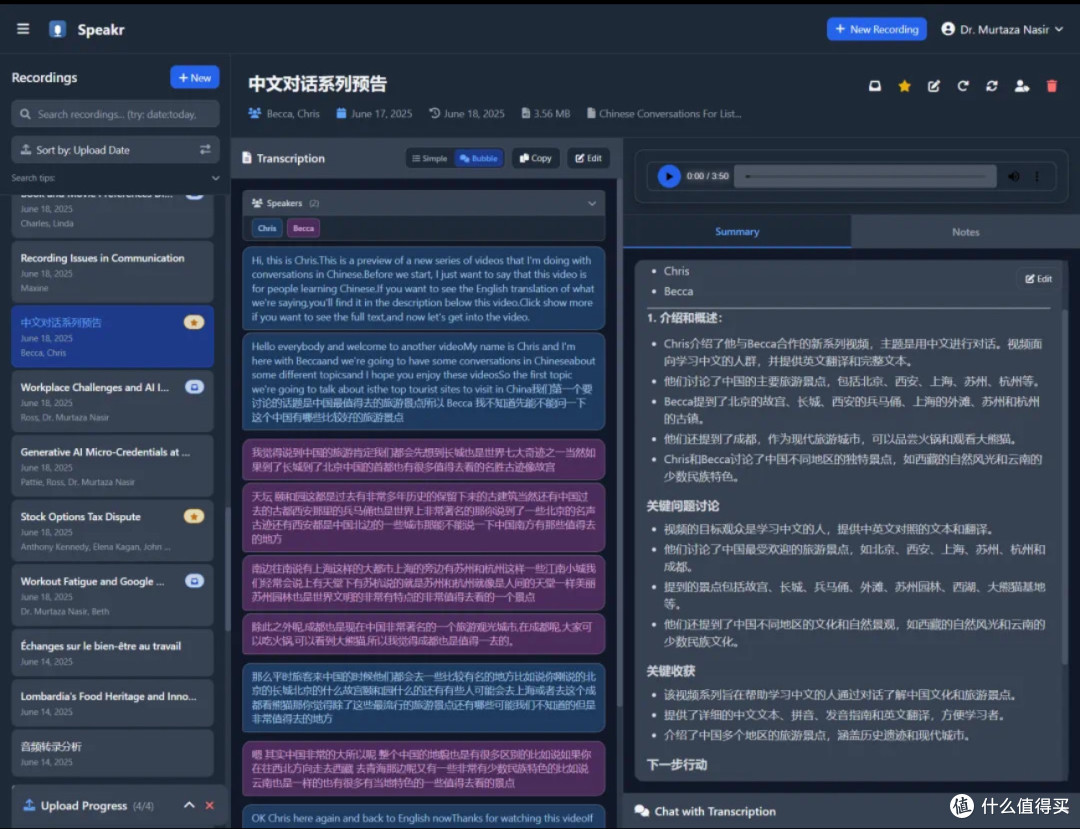Mute the audio player volume

1014,176
